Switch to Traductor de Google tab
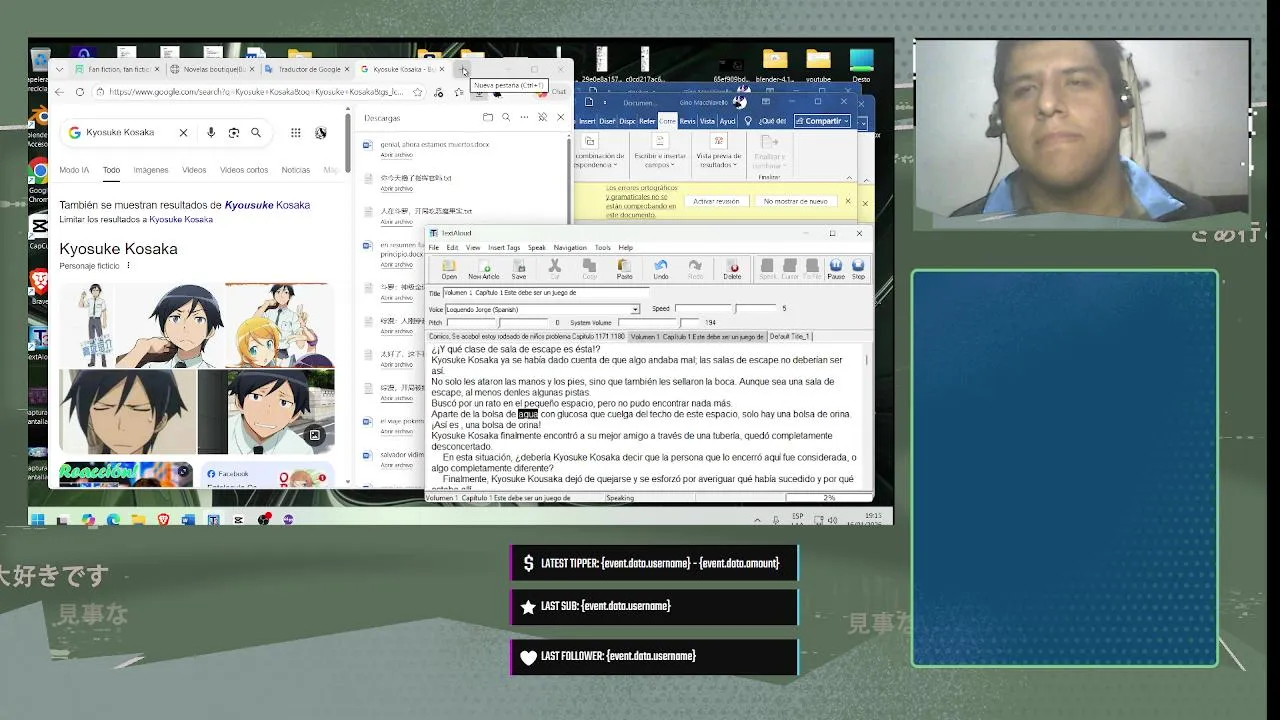Image resolution: width=1280 pixels, height=720 pixels. coord(308,69)
